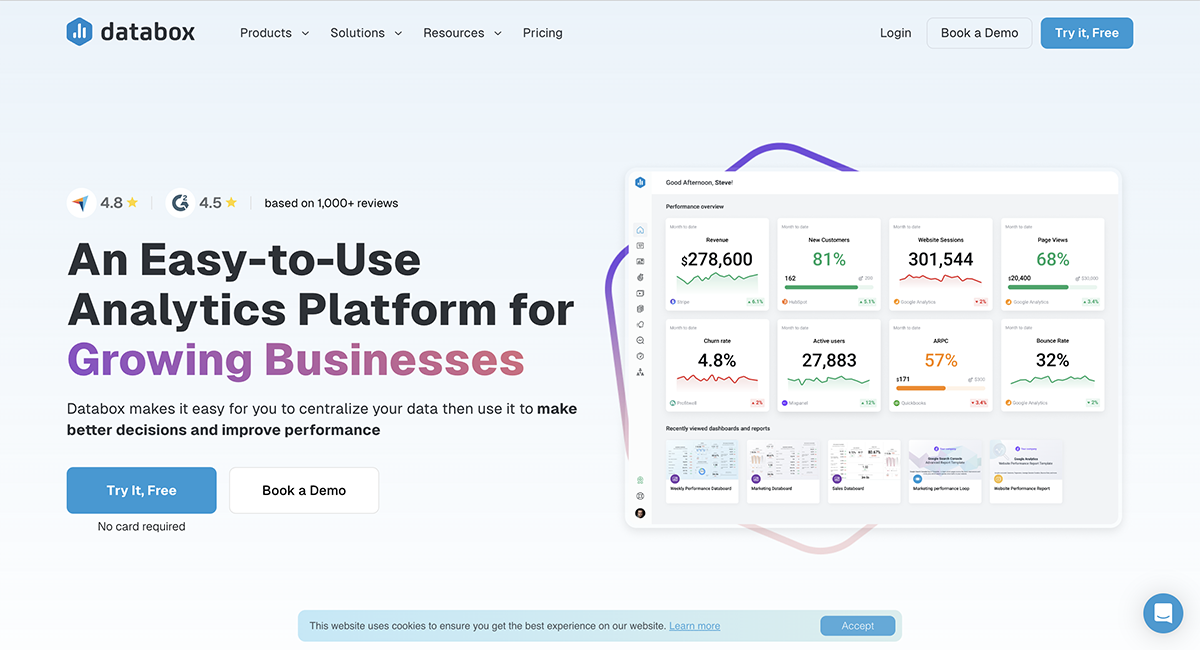Screen dimensions: 1200x650
Task: Open the Login page
Action: pos(895,33)
